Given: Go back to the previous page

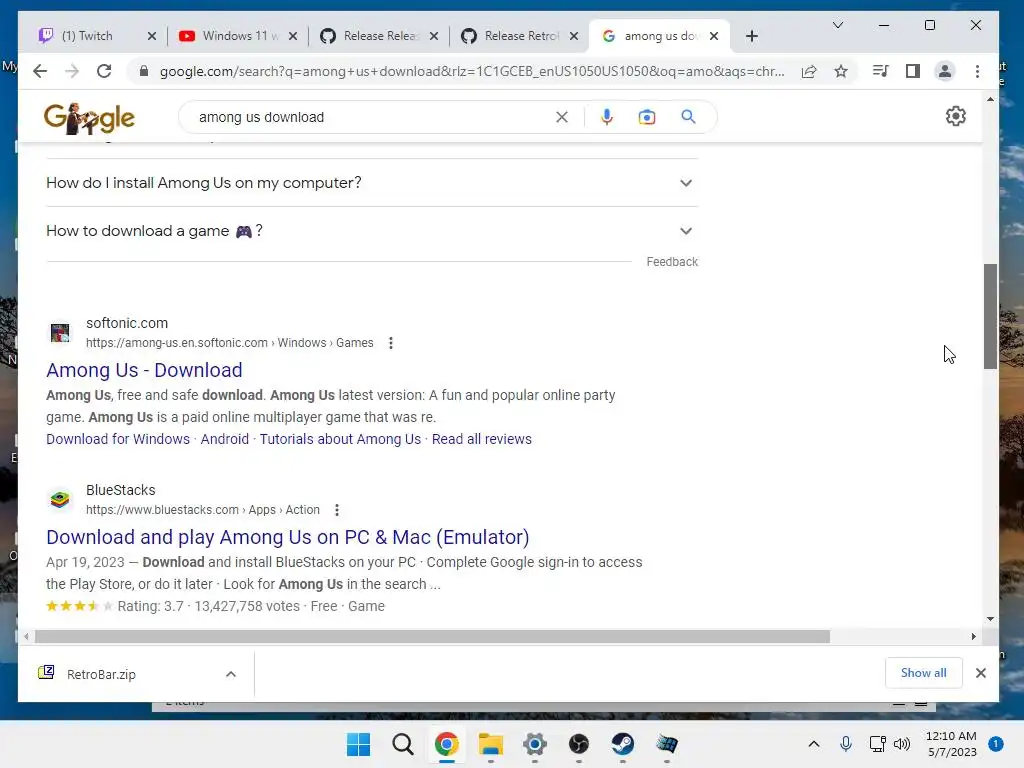Looking at the screenshot, I should pos(40,71).
